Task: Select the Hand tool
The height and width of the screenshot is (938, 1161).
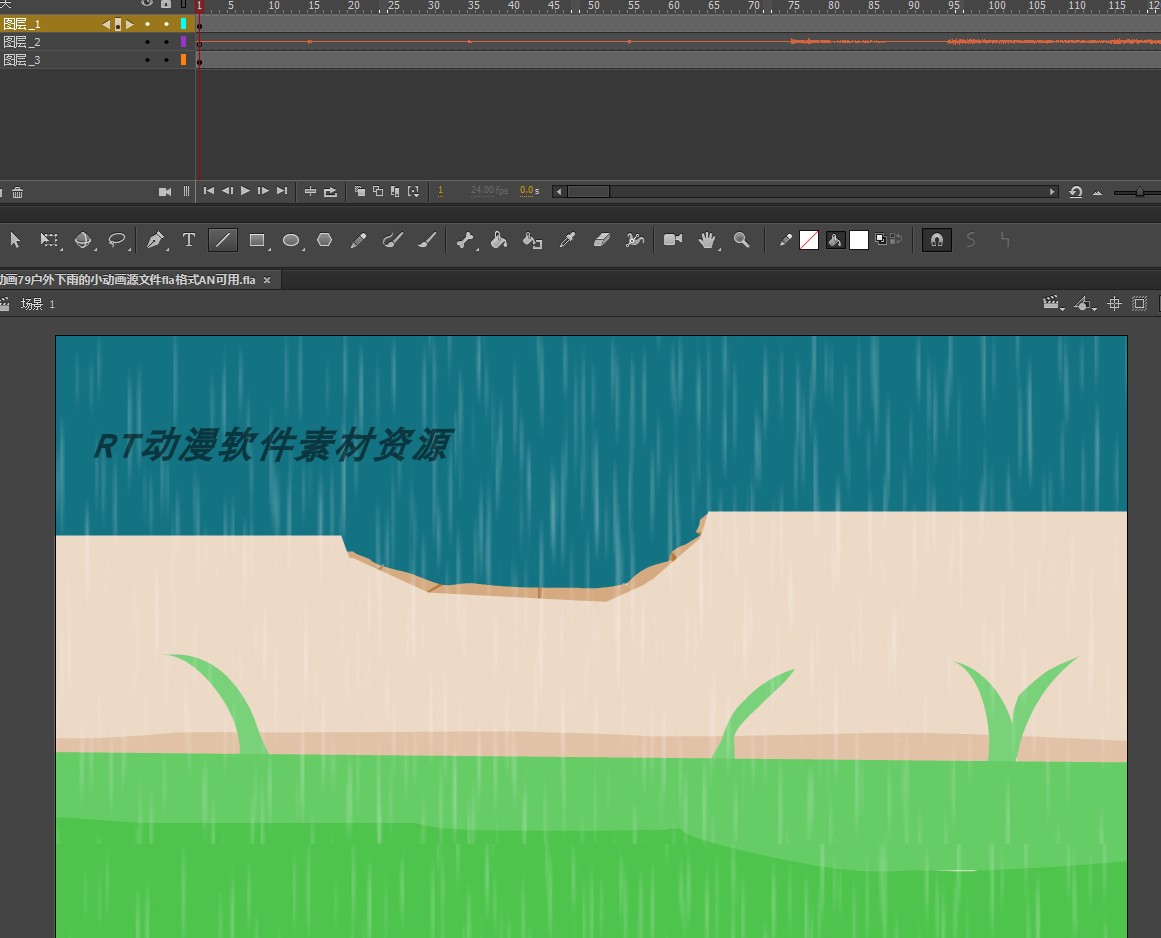Action: 708,240
